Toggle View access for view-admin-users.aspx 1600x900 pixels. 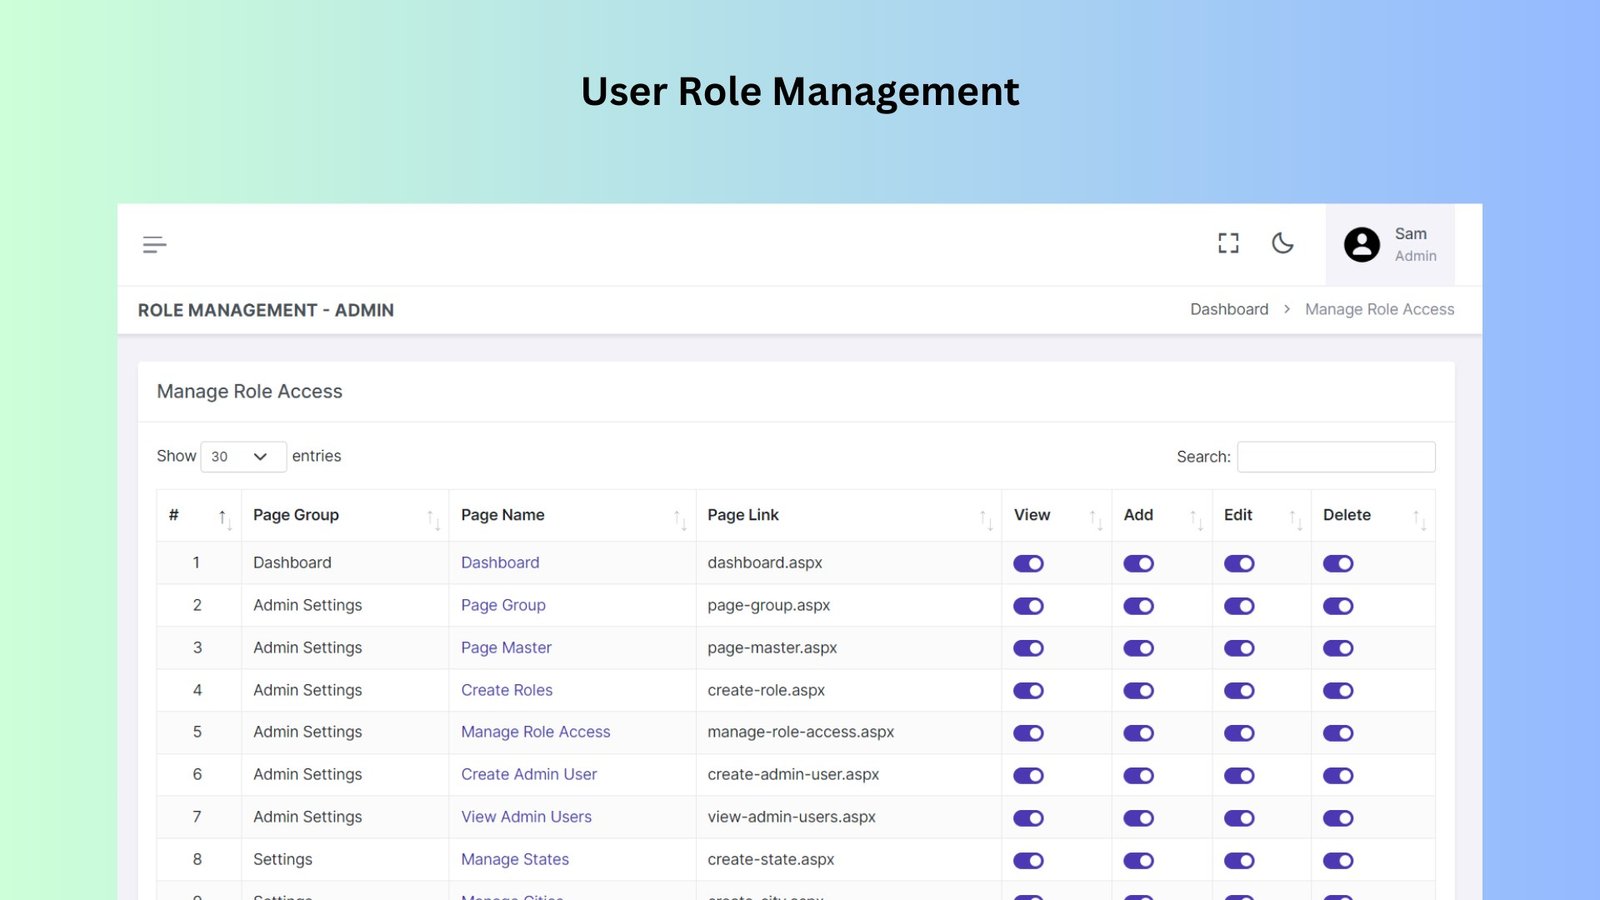click(x=1028, y=818)
